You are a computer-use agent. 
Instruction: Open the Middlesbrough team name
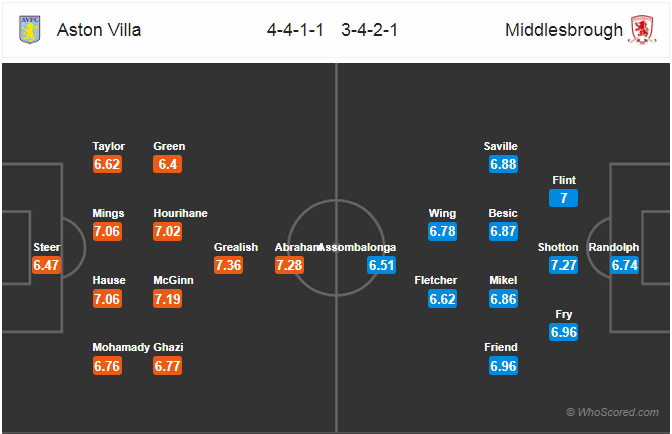point(564,30)
